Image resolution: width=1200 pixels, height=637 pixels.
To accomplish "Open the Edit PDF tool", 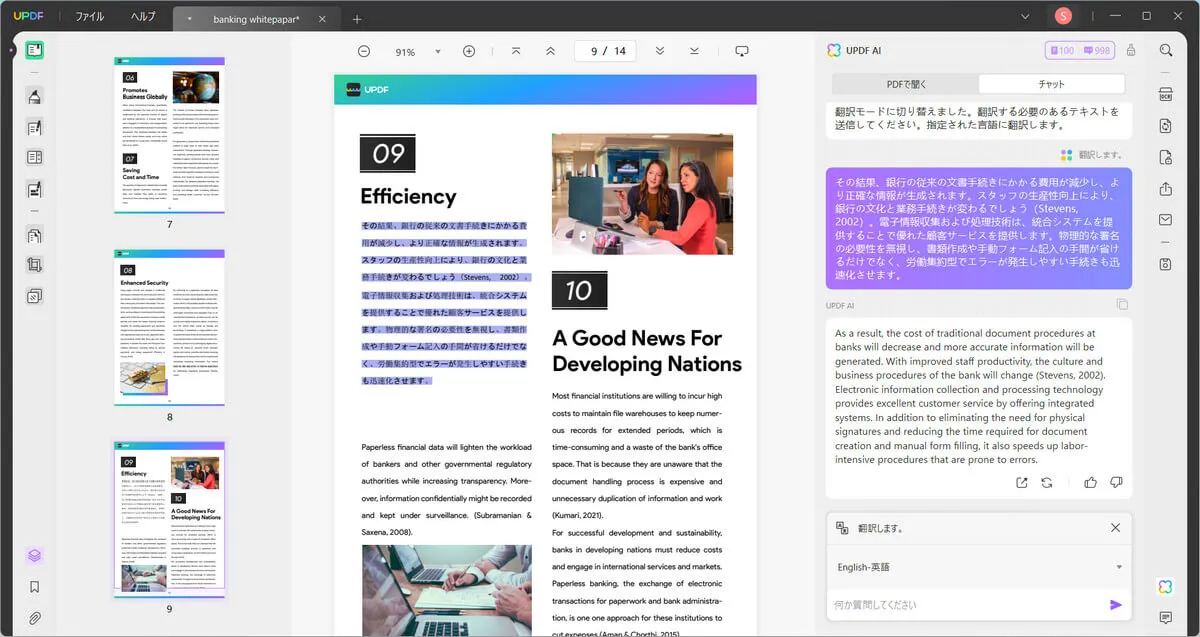I will click(x=35, y=127).
